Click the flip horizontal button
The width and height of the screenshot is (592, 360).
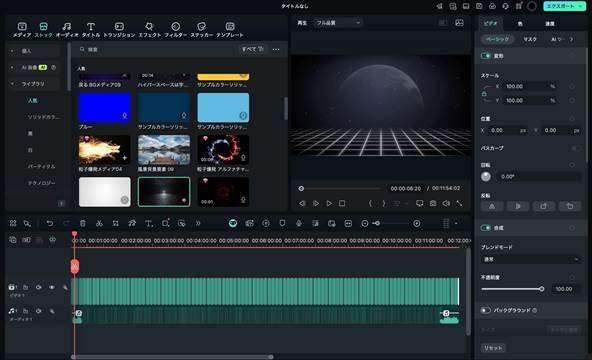(x=492, y=206)
